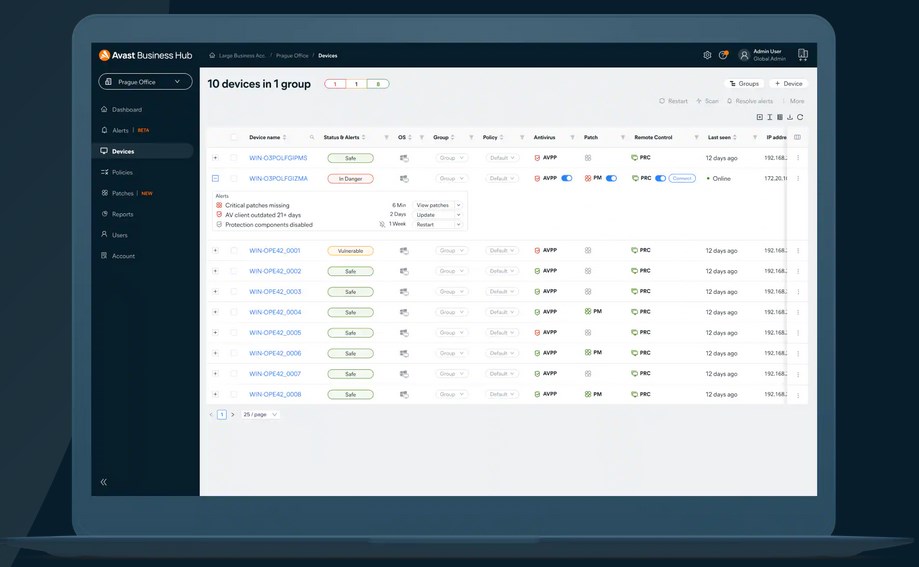The width and height of the screenshot is (919, 567).
Task: Open Admin User profile avatar
Action: [x=744, y=55]
